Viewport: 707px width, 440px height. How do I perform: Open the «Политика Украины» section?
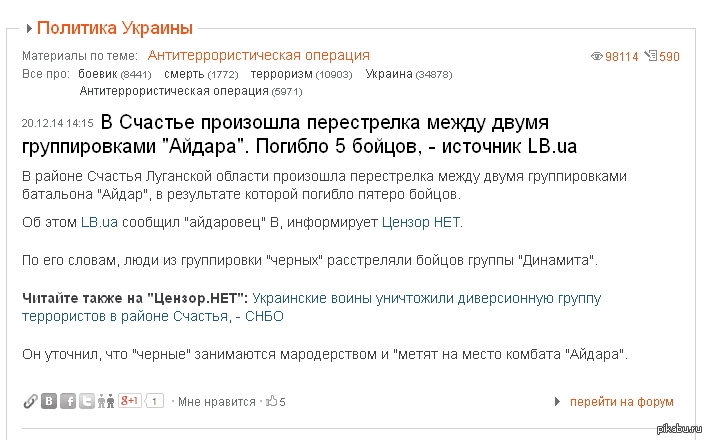pos(115,28)
